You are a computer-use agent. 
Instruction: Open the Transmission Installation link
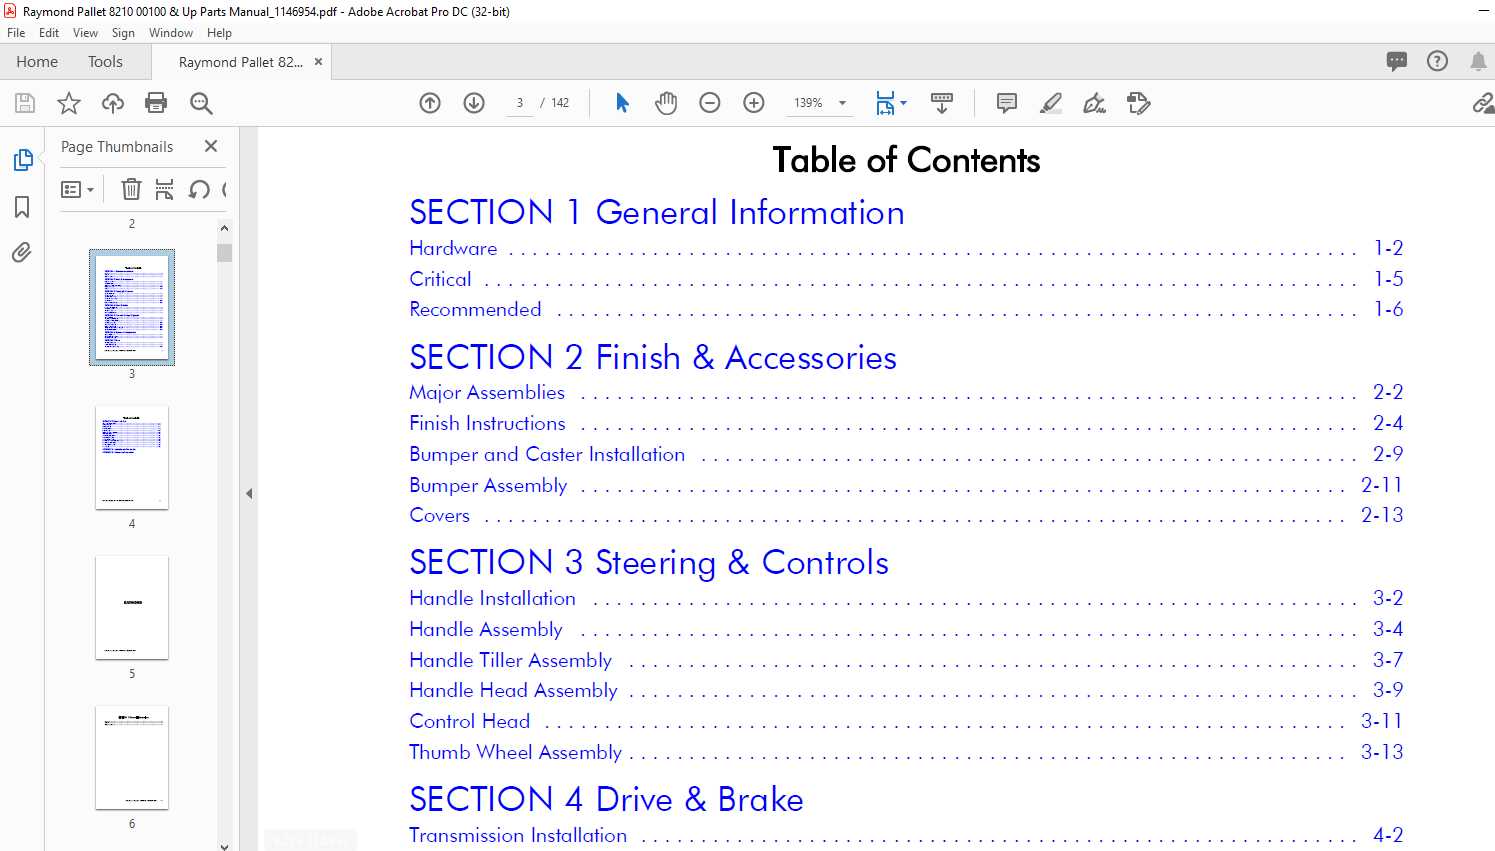pyautogui.click(x=518, y=835)
